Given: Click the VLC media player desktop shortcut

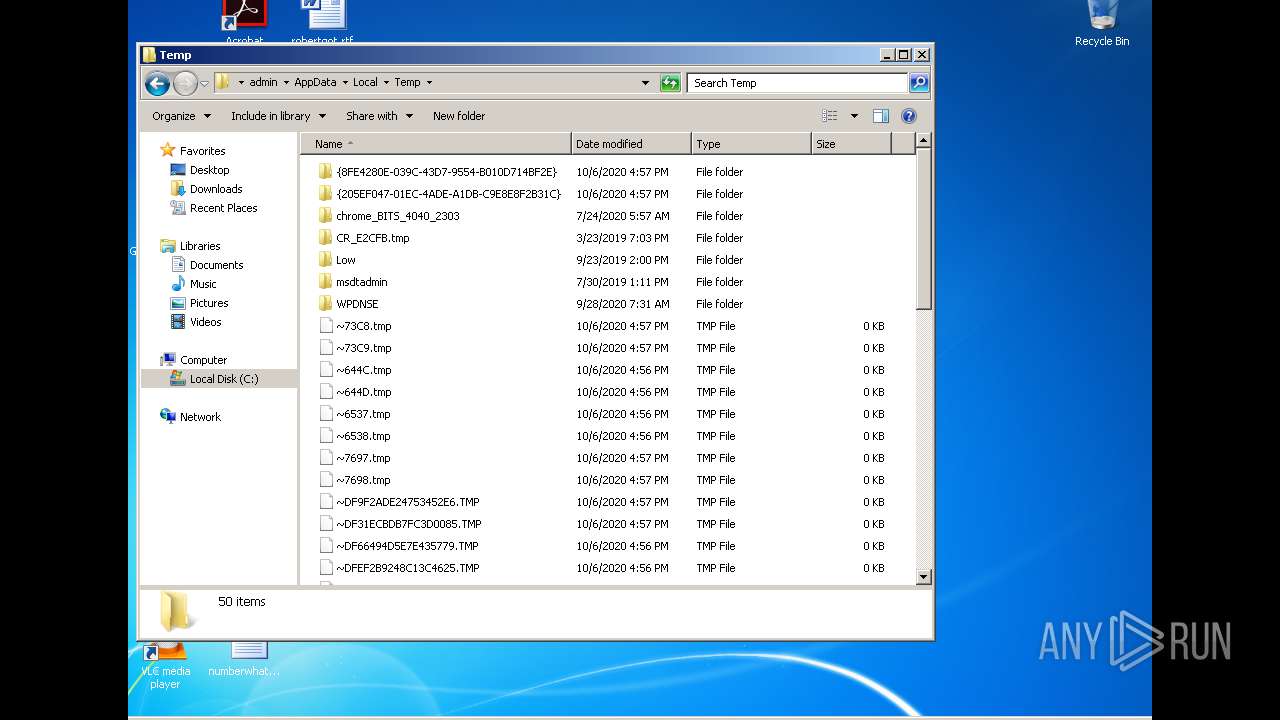Looking at the screenshot, I should (x=165, y=666).
